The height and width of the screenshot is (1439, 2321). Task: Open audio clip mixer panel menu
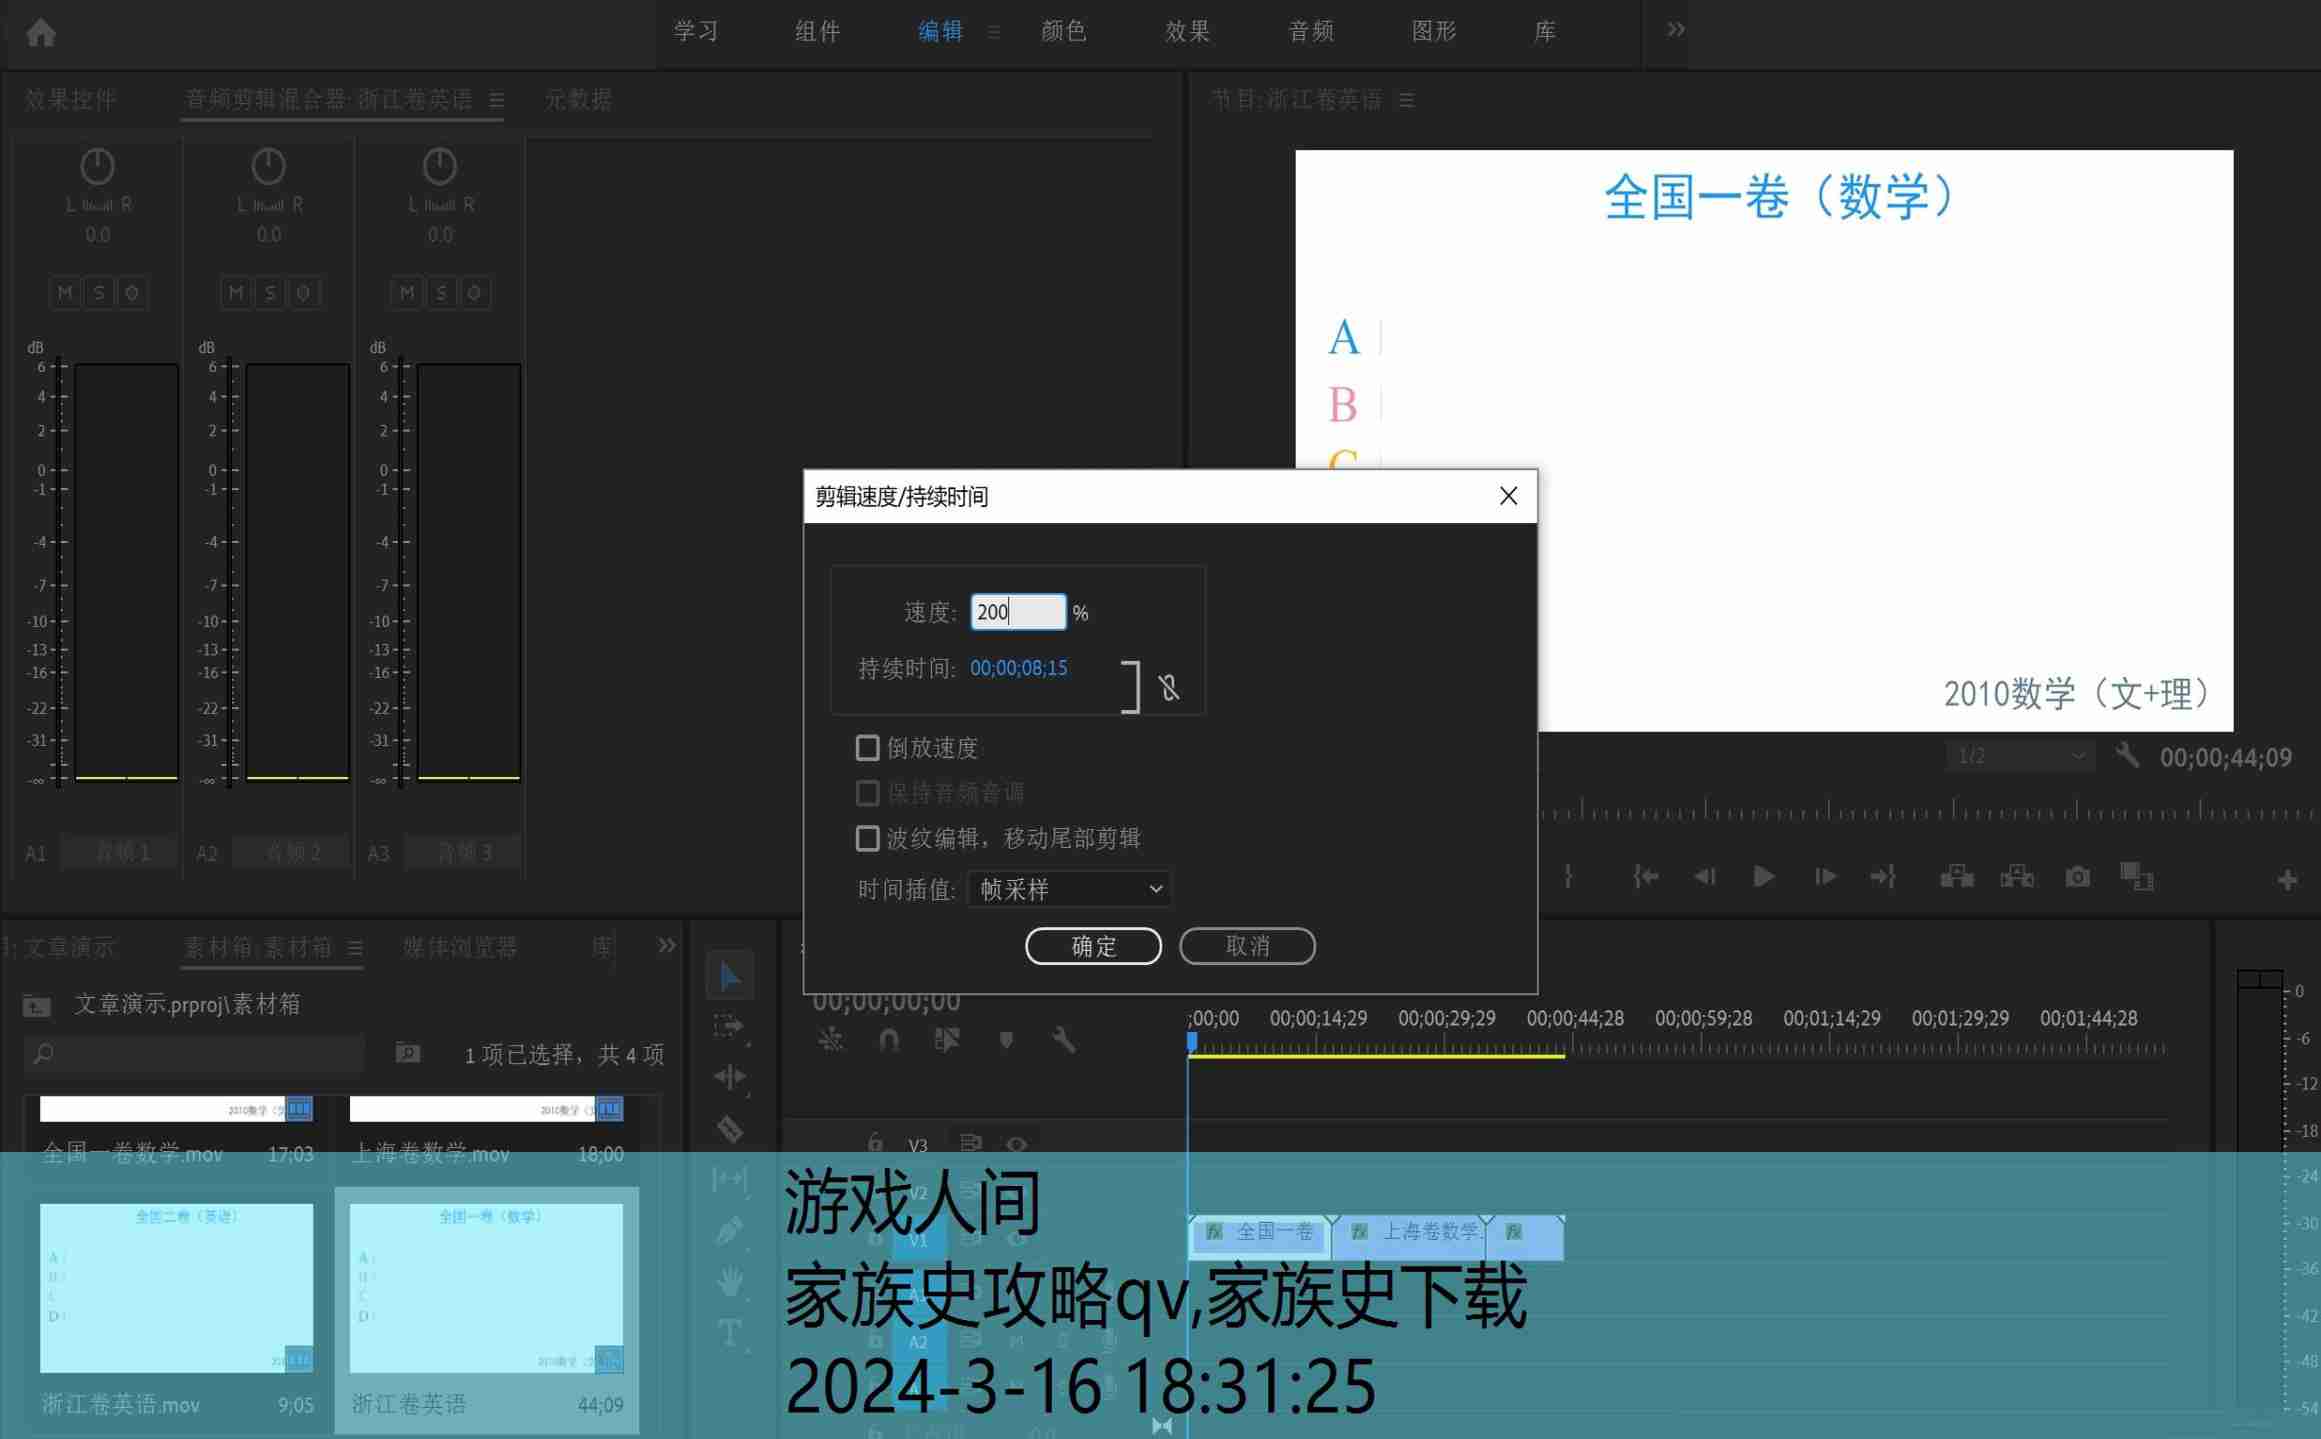coord(497,100)
